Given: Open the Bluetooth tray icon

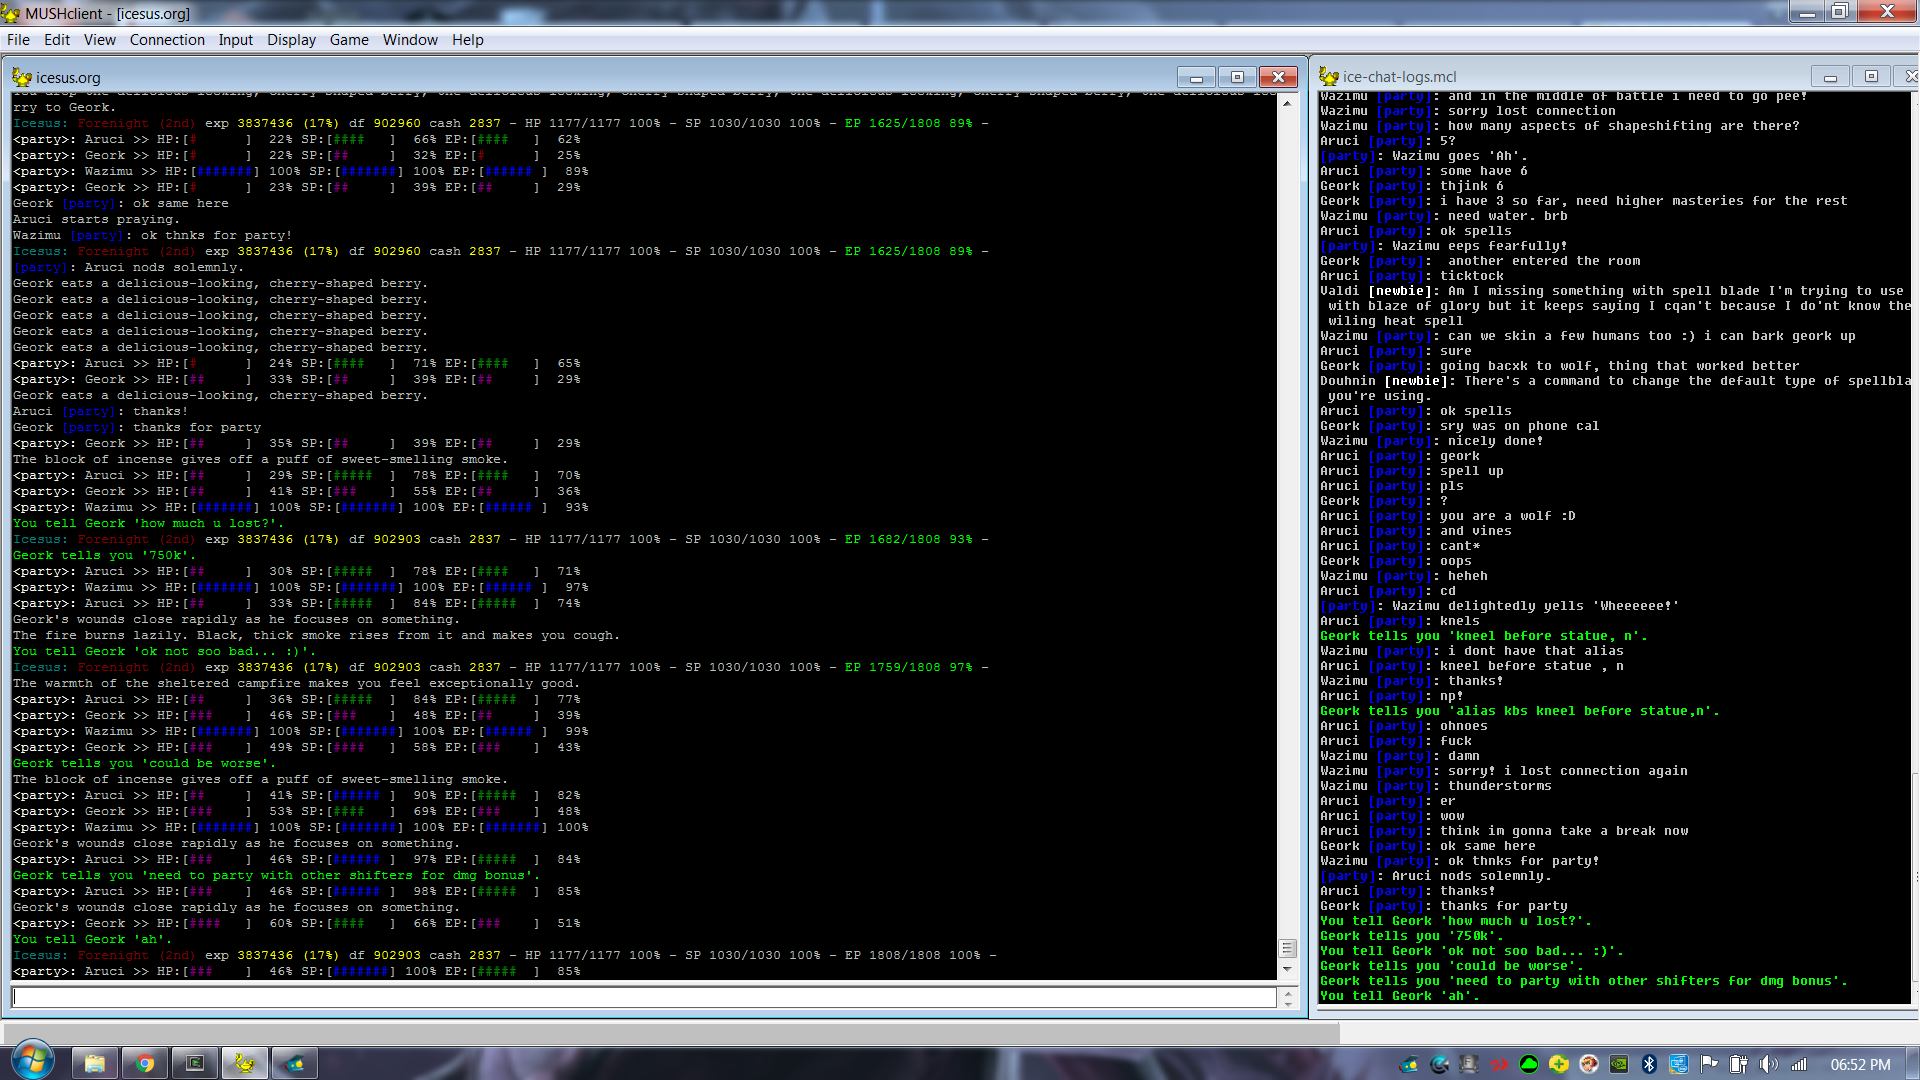Looking at the screenshot, I should point(1649,1064).
